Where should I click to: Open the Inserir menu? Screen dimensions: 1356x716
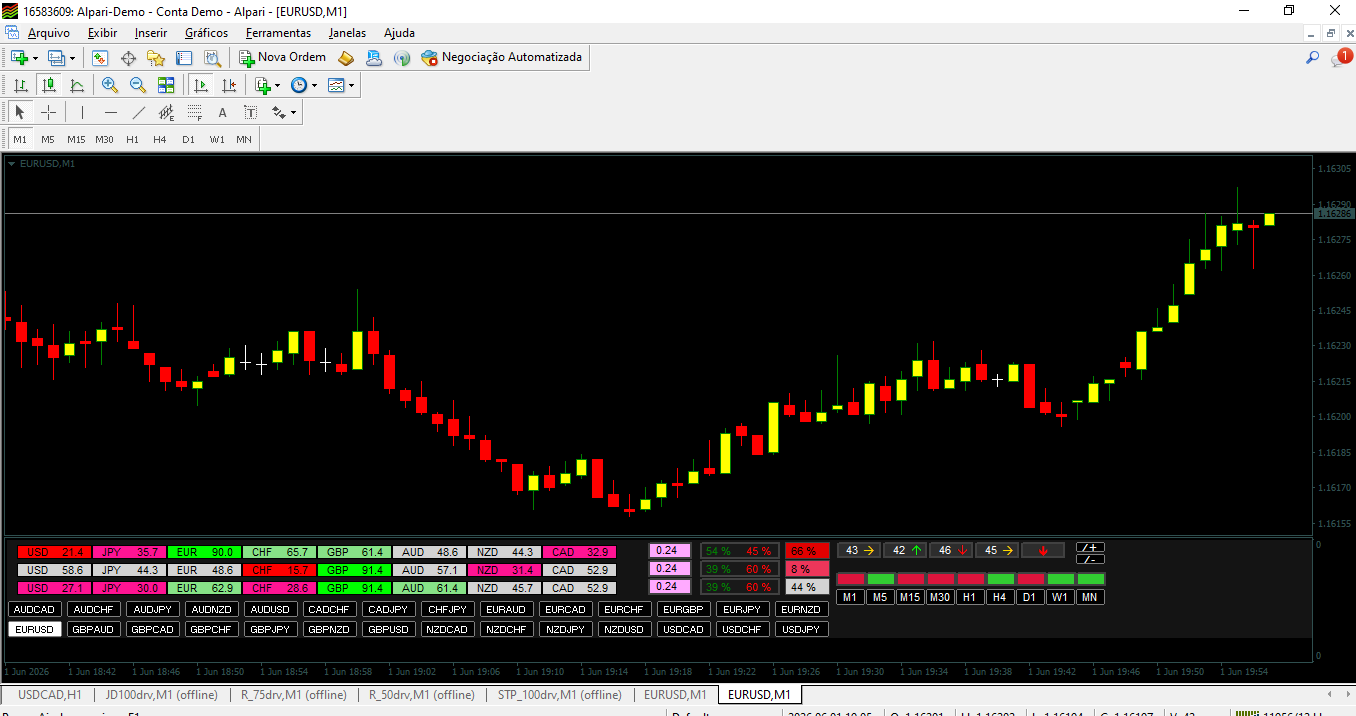[151, 33]
